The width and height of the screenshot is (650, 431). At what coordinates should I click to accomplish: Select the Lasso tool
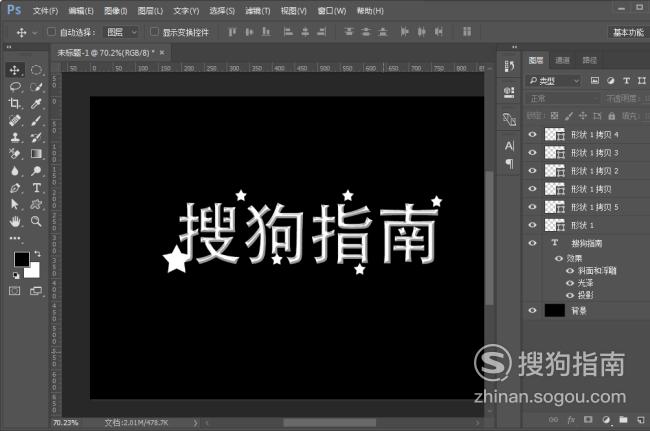tap(15, 87)
